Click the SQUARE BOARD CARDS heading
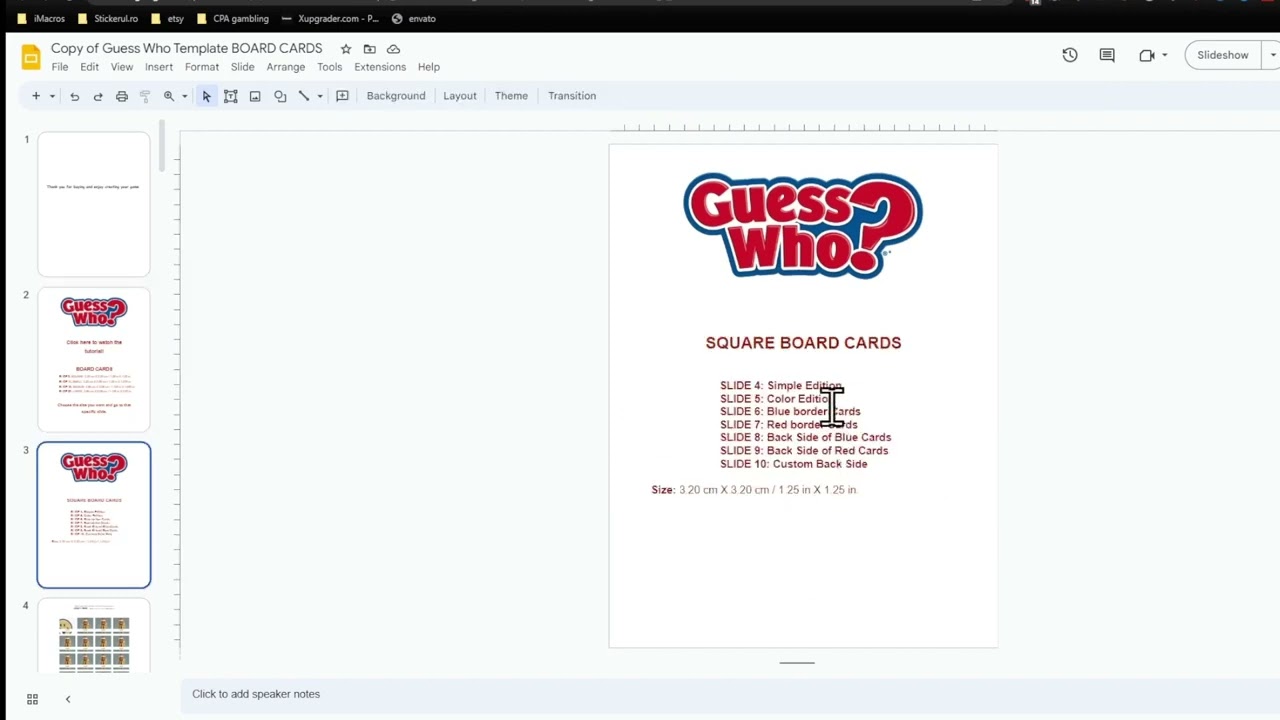Screen dimensions: 1280x720 [803, 342]
